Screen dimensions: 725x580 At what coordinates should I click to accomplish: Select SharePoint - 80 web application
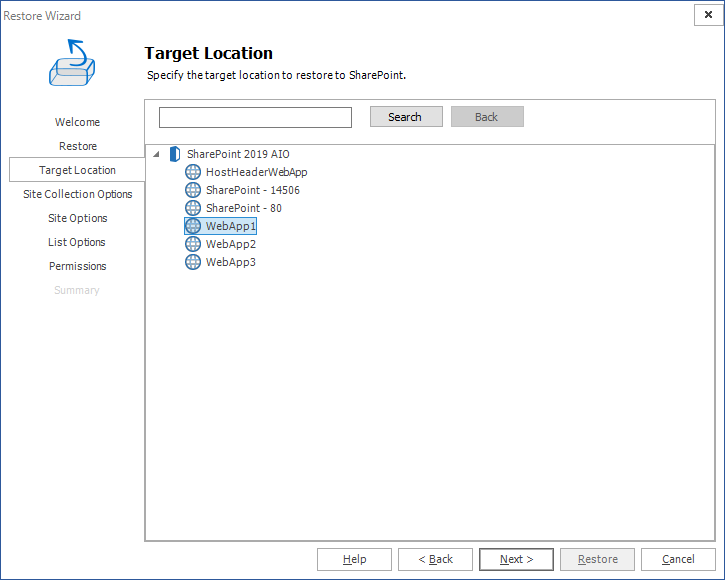click(244, 208)
